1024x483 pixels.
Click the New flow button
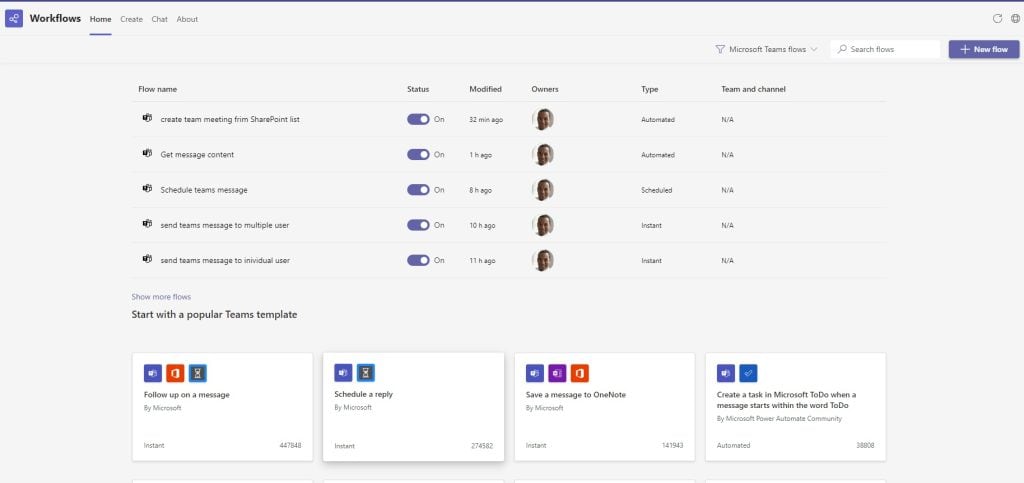point(984,49)
